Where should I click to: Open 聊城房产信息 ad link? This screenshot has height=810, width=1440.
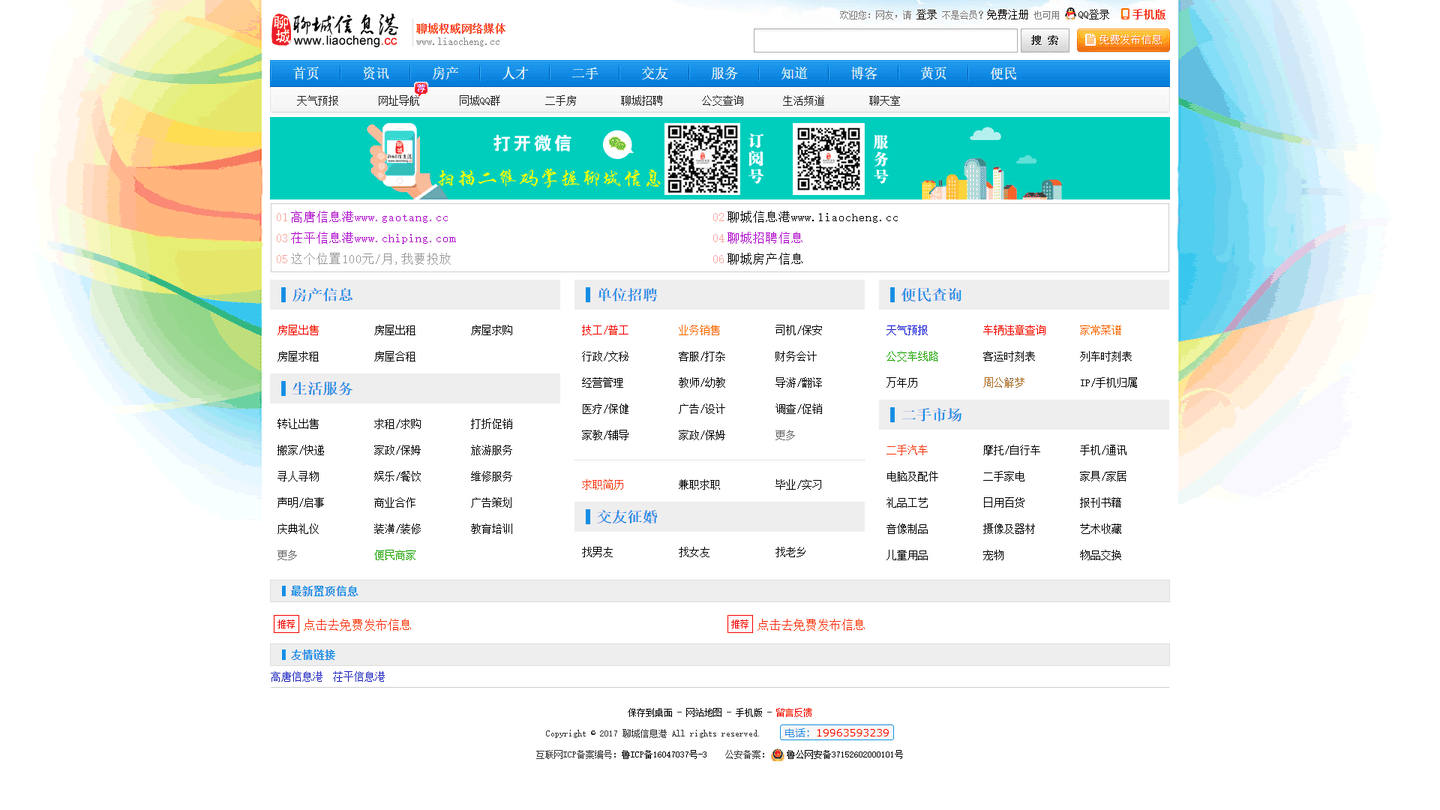pyautogui.click(x=765, y=259)
